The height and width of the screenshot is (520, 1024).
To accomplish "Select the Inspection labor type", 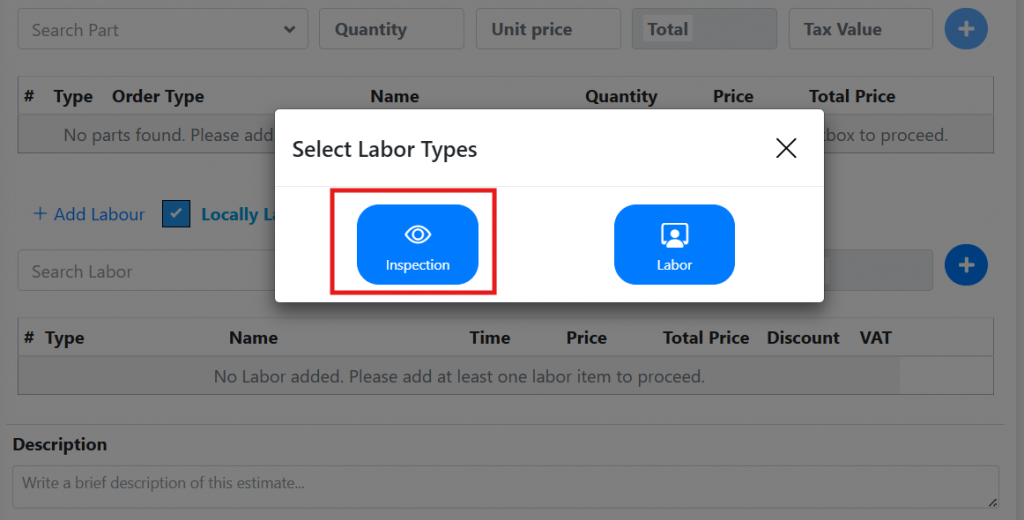I will 417,245.
